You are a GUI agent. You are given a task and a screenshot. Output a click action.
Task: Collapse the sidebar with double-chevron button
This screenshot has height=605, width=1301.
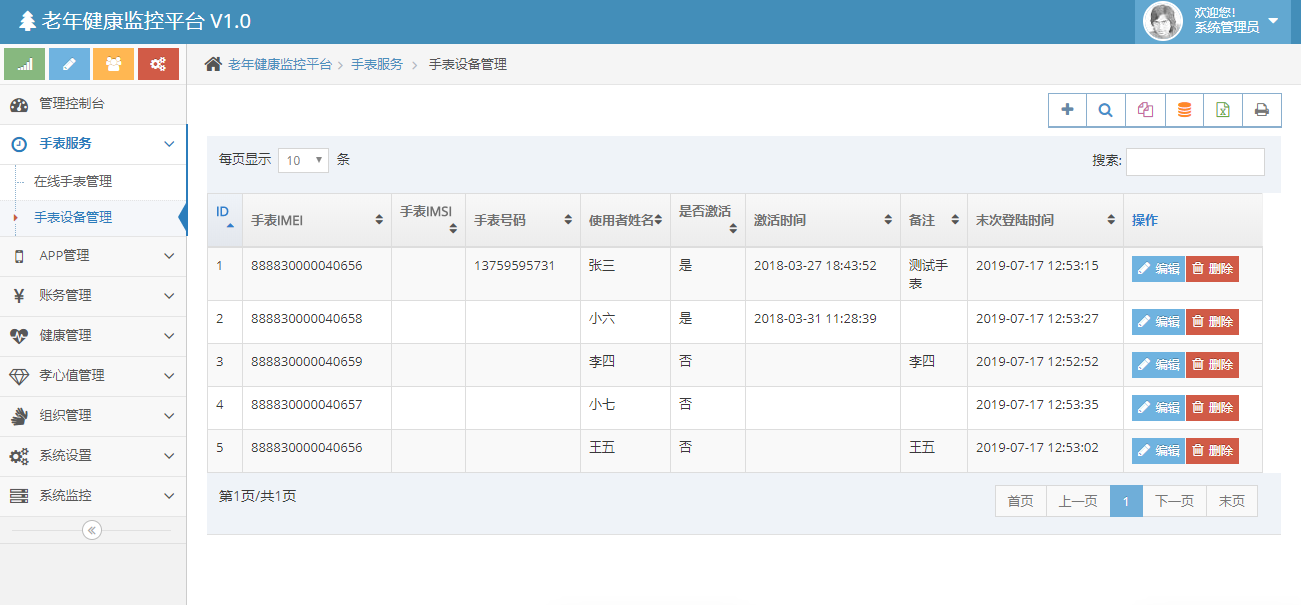(92, 530)
